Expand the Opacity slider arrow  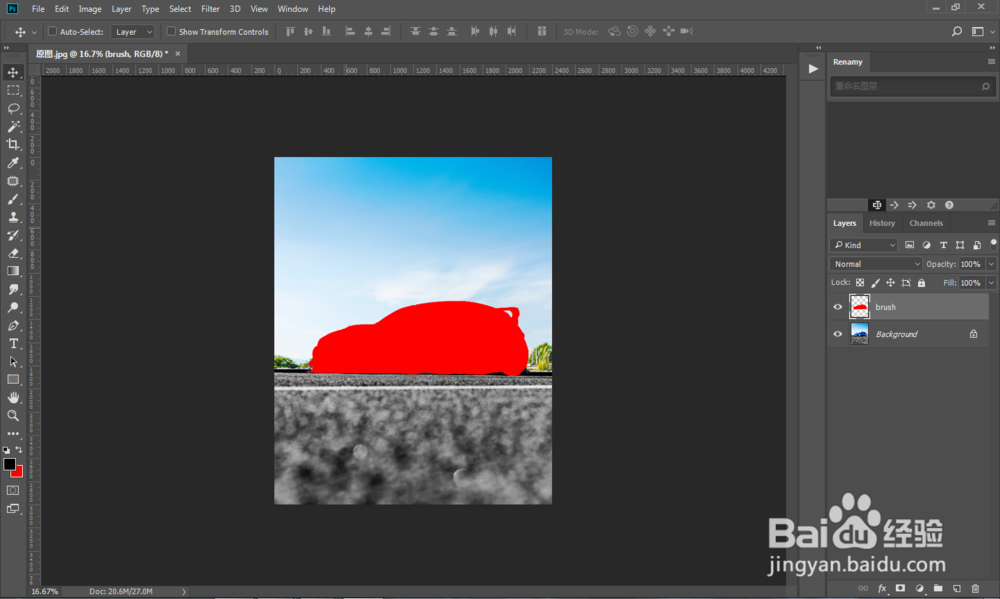[991, 263]
